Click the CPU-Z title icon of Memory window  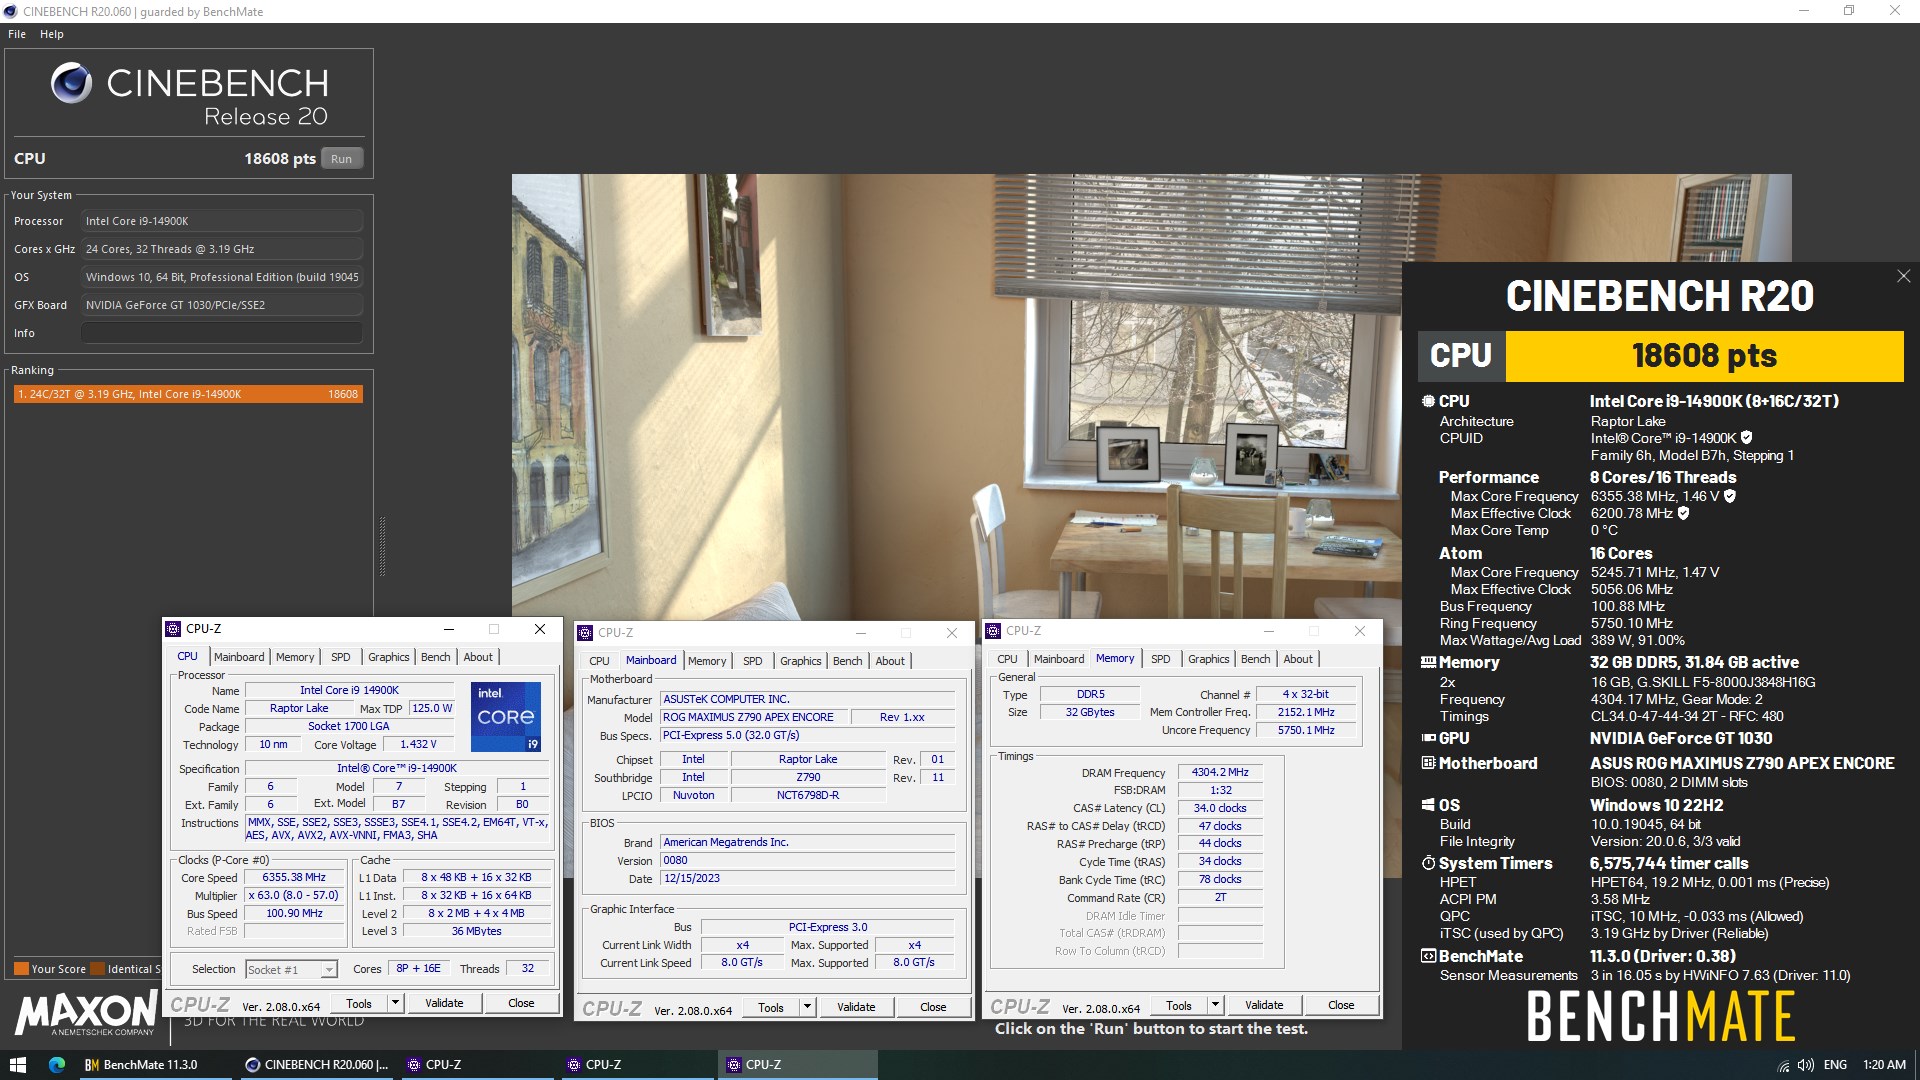click(993, 631)
